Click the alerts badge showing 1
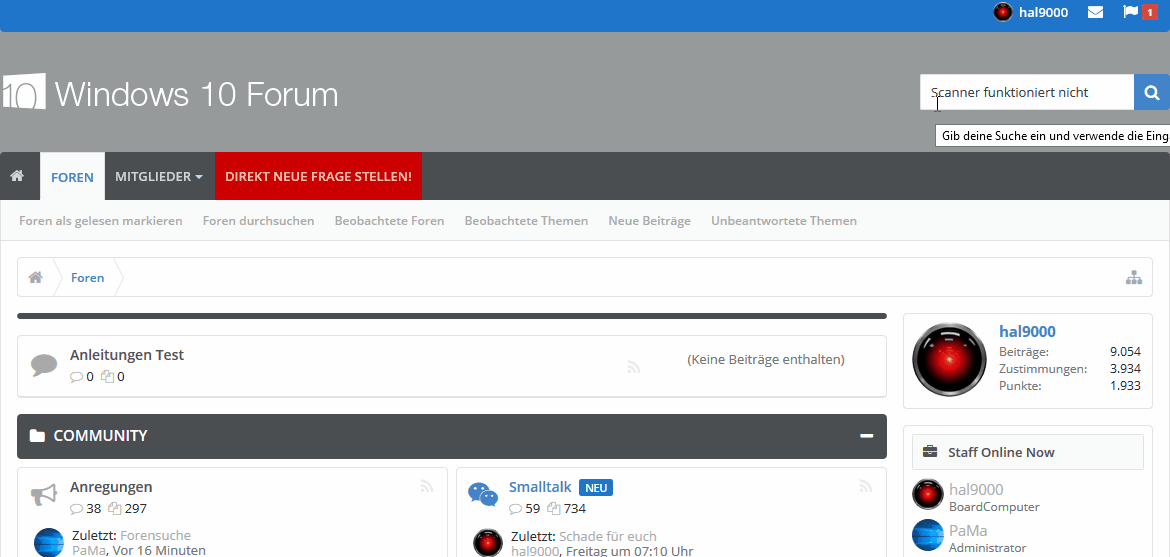Screen dimensions: 1170x557 point(1150,13)
